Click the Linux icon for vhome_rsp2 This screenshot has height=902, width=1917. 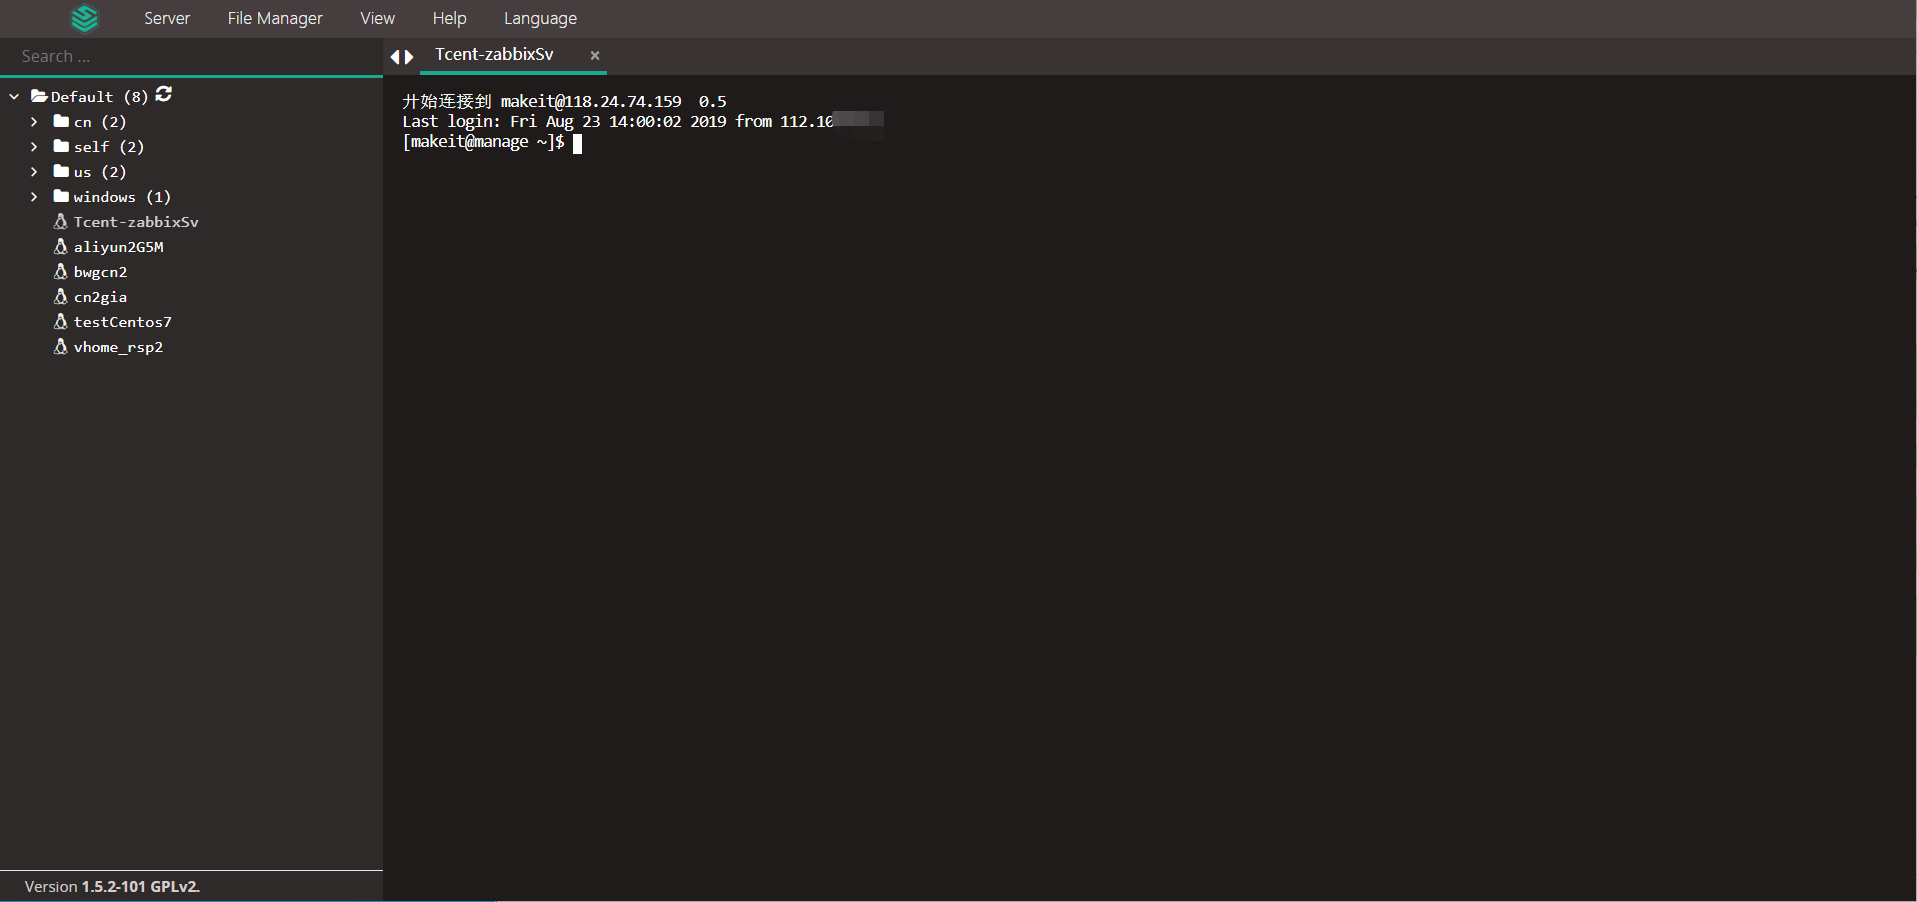click(61, 346)
